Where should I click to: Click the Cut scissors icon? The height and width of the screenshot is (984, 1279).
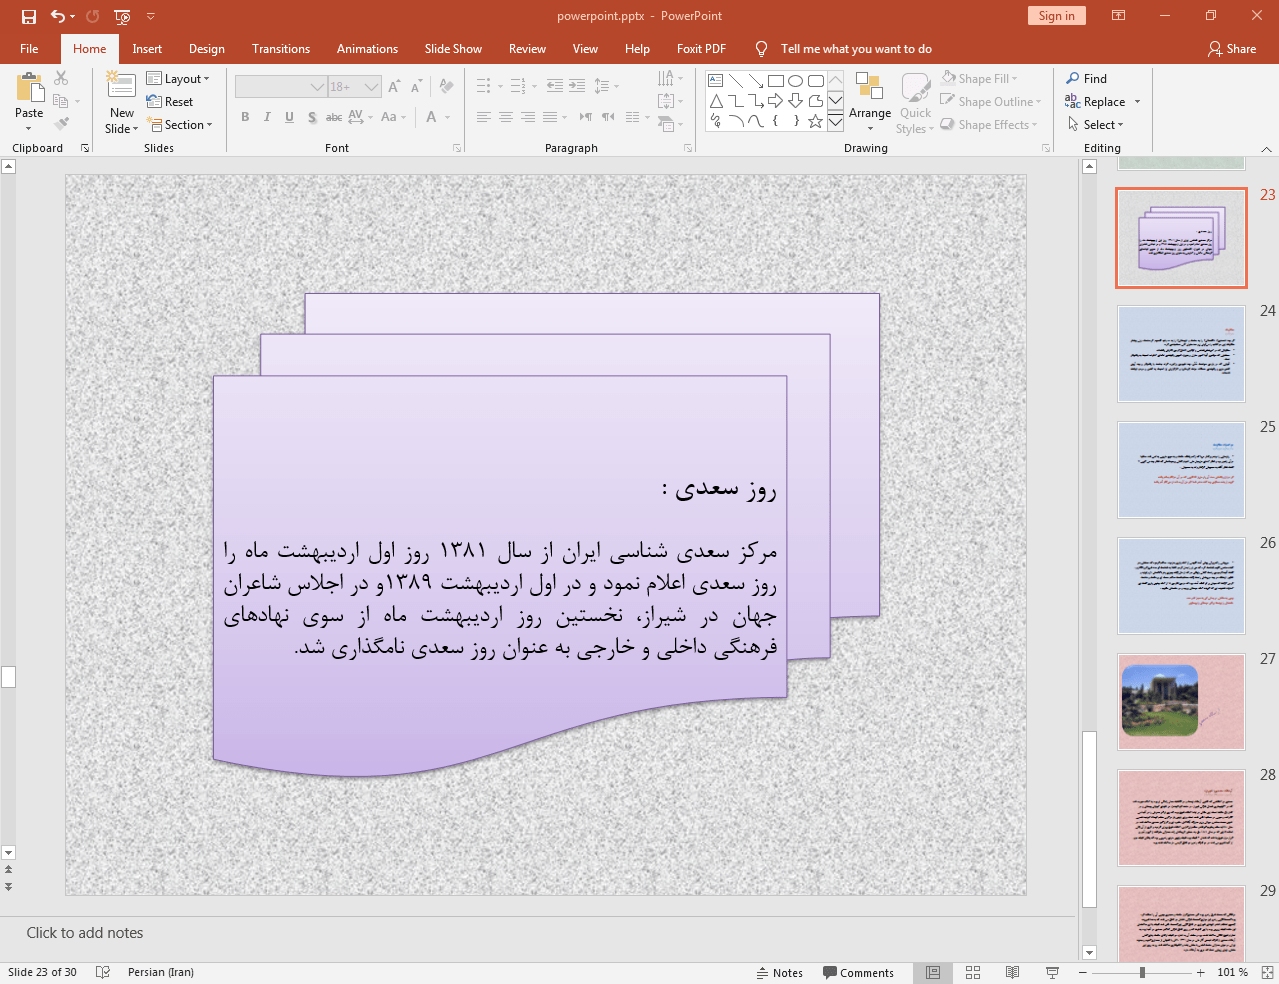pos(61,78)
